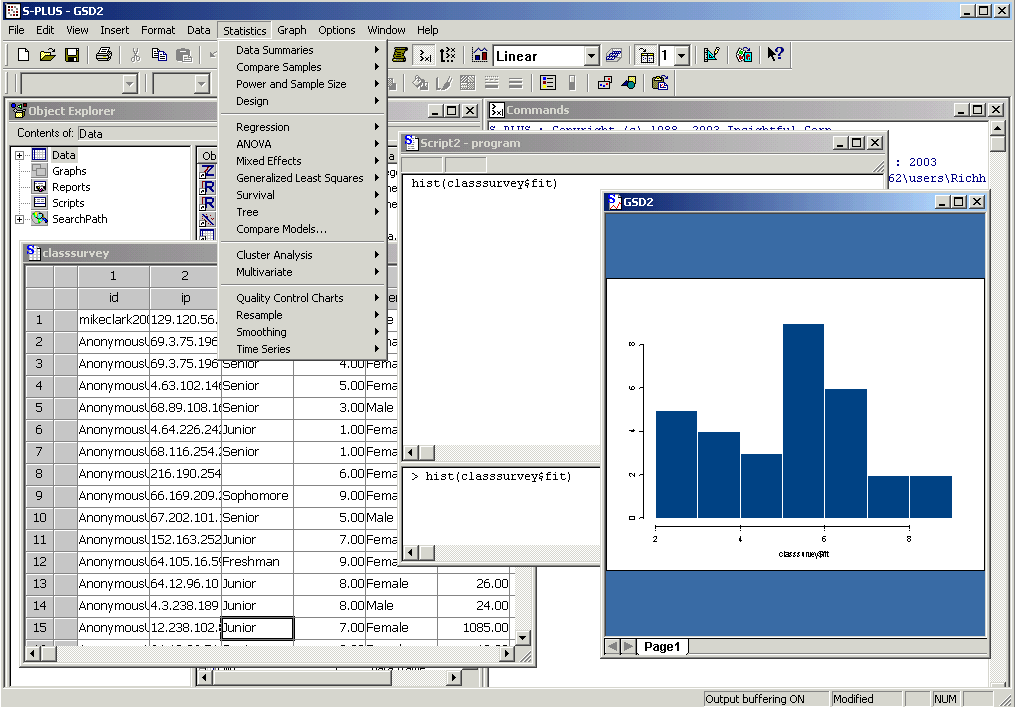Click the Copy toolbar icon
This screenshot has width=1015, height=707.
[x=159, y=56]
